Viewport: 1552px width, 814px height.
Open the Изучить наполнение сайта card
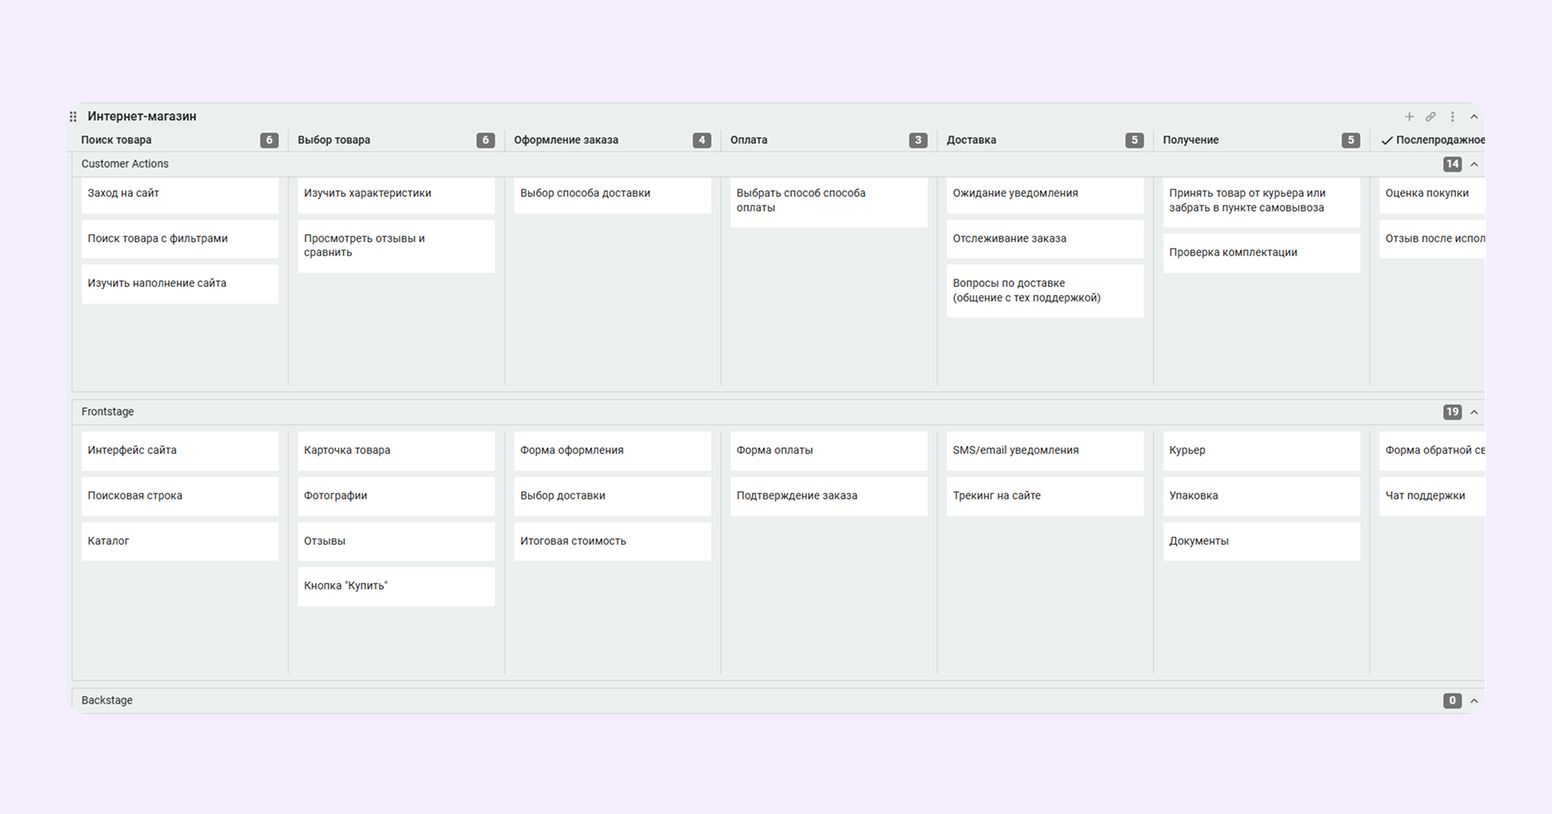pyautogui.click(x=180, y=284)
